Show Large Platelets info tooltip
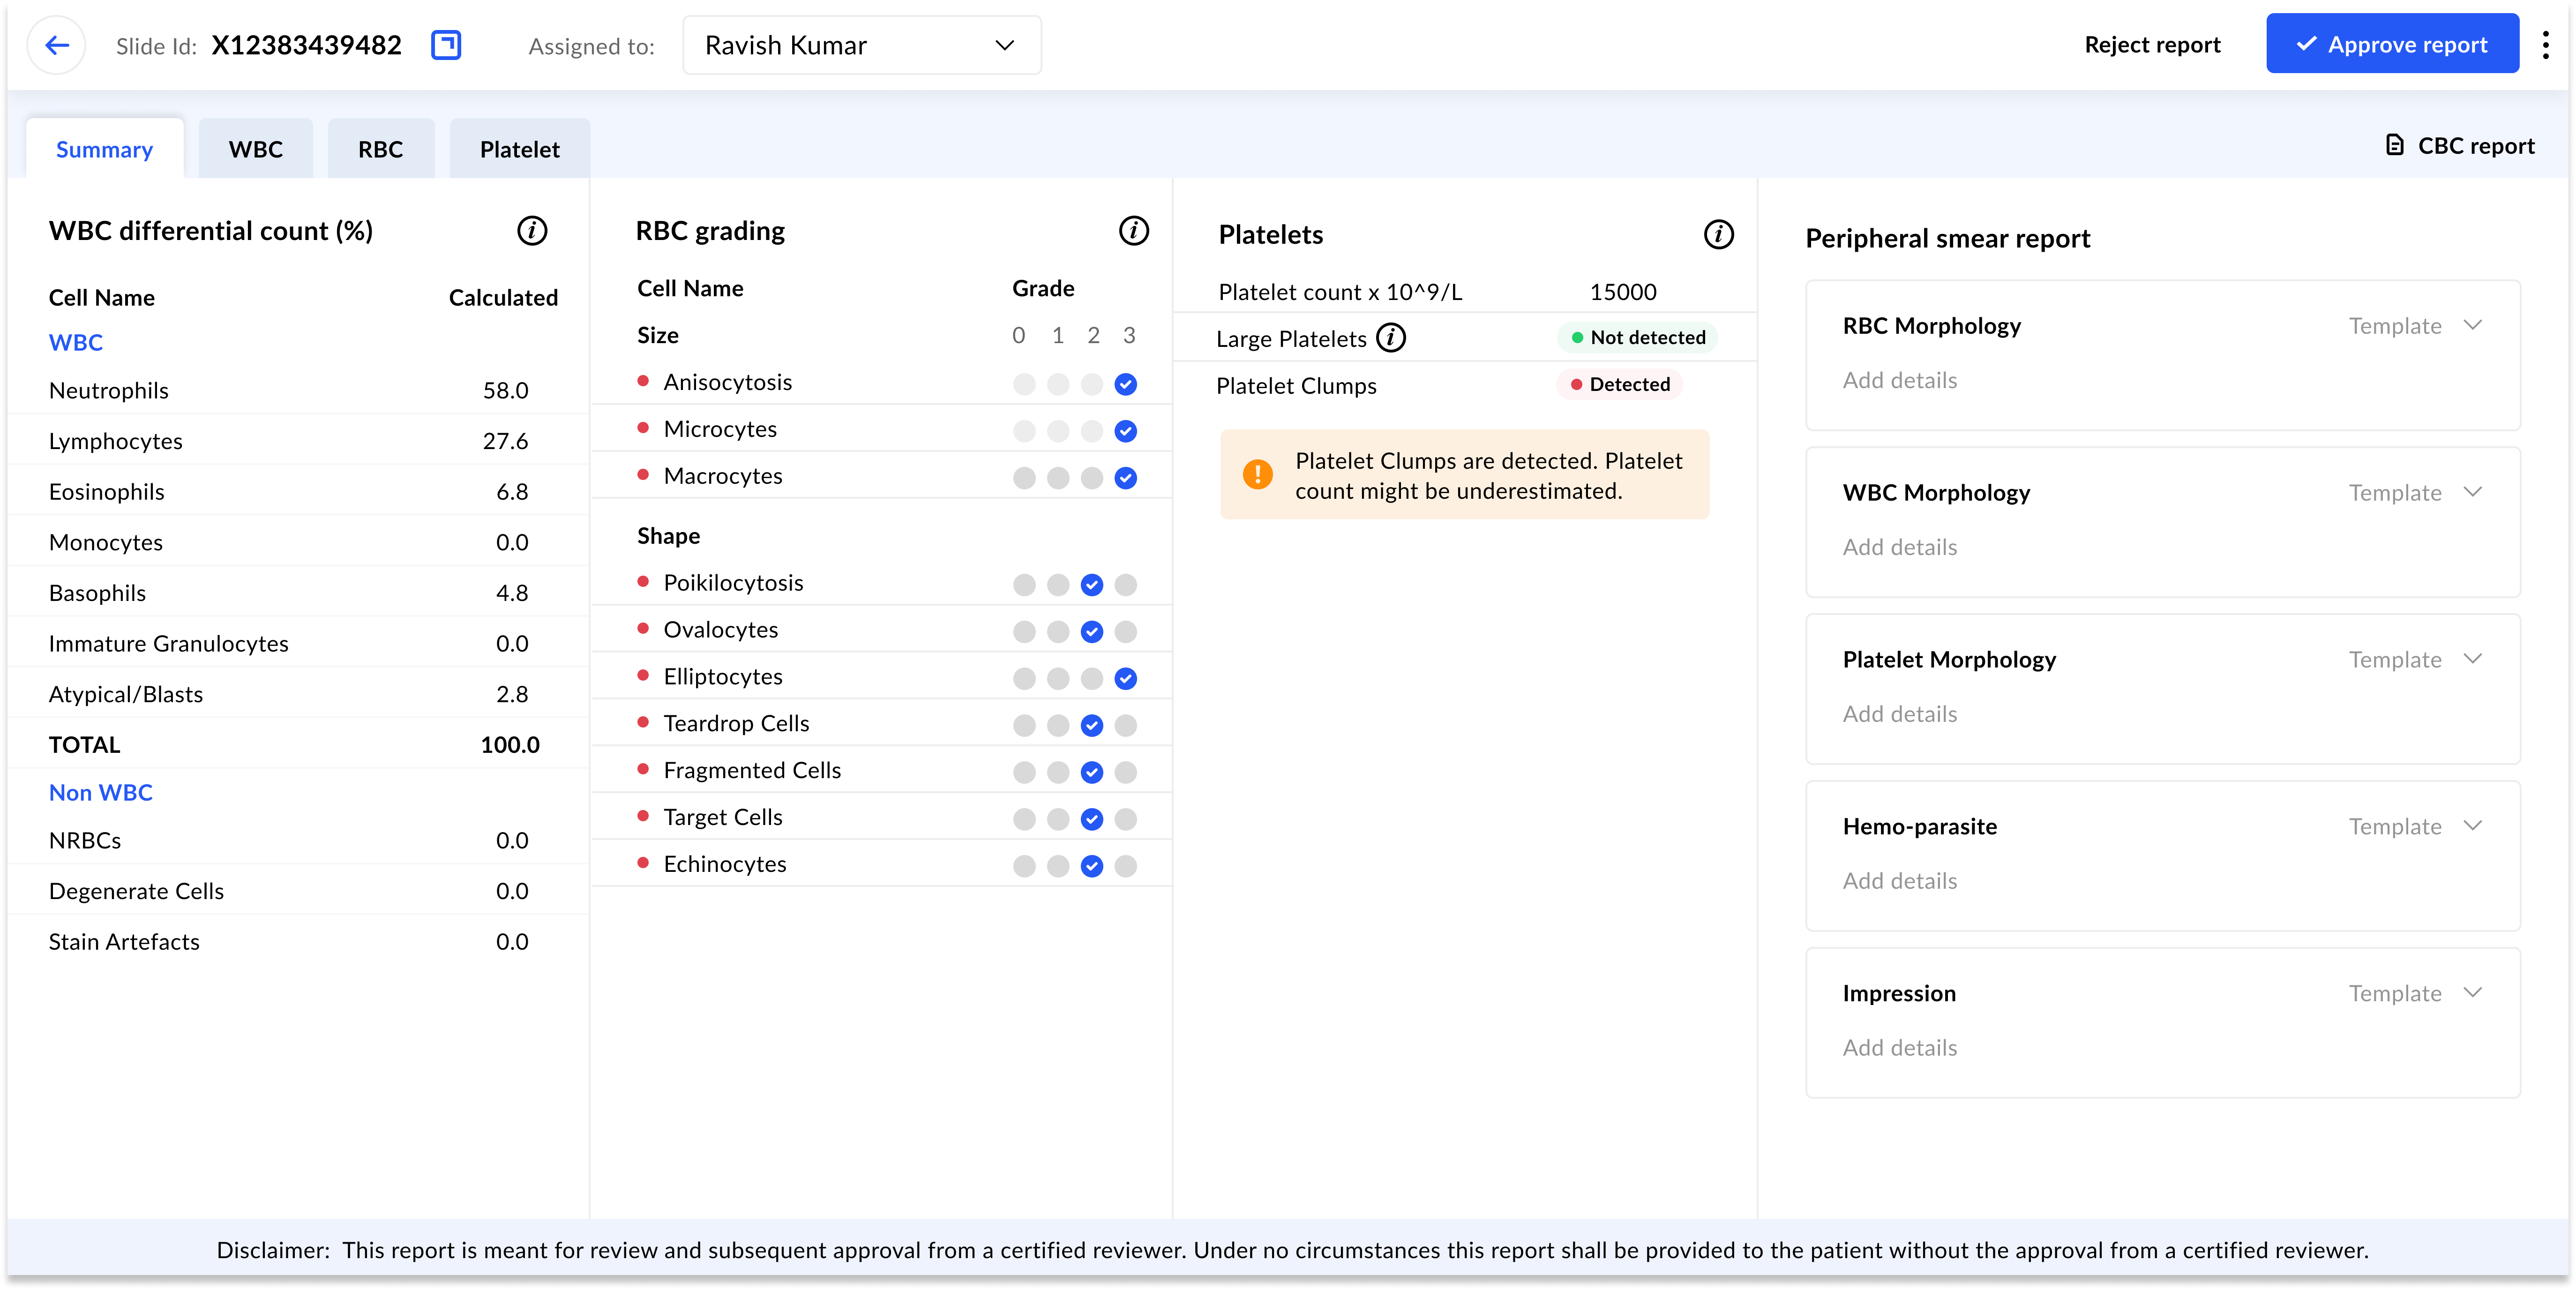This screenshot has width=2576, height=1290. [1391, 338]
